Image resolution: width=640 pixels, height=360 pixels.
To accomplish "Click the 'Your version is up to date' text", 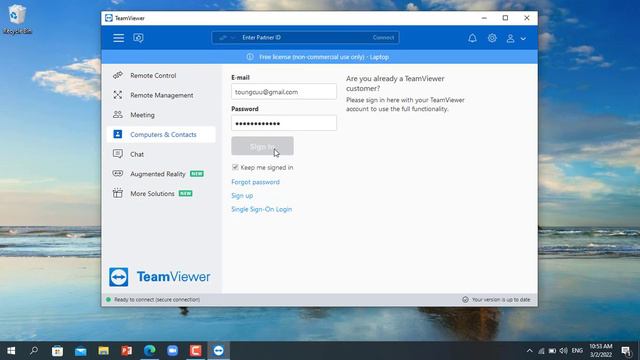I will 501,299.
